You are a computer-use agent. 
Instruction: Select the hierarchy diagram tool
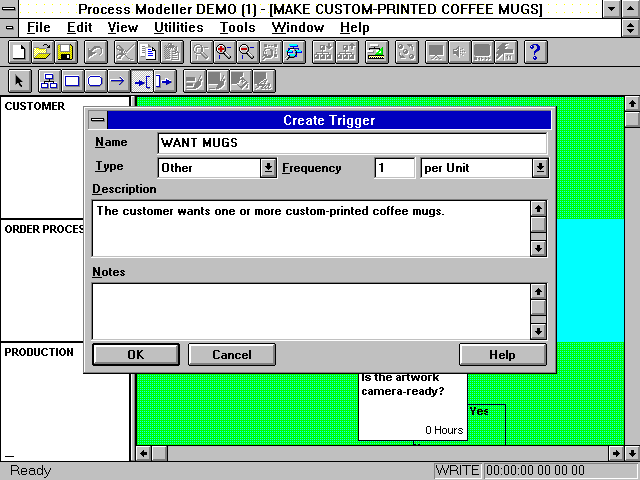point(48,81)
